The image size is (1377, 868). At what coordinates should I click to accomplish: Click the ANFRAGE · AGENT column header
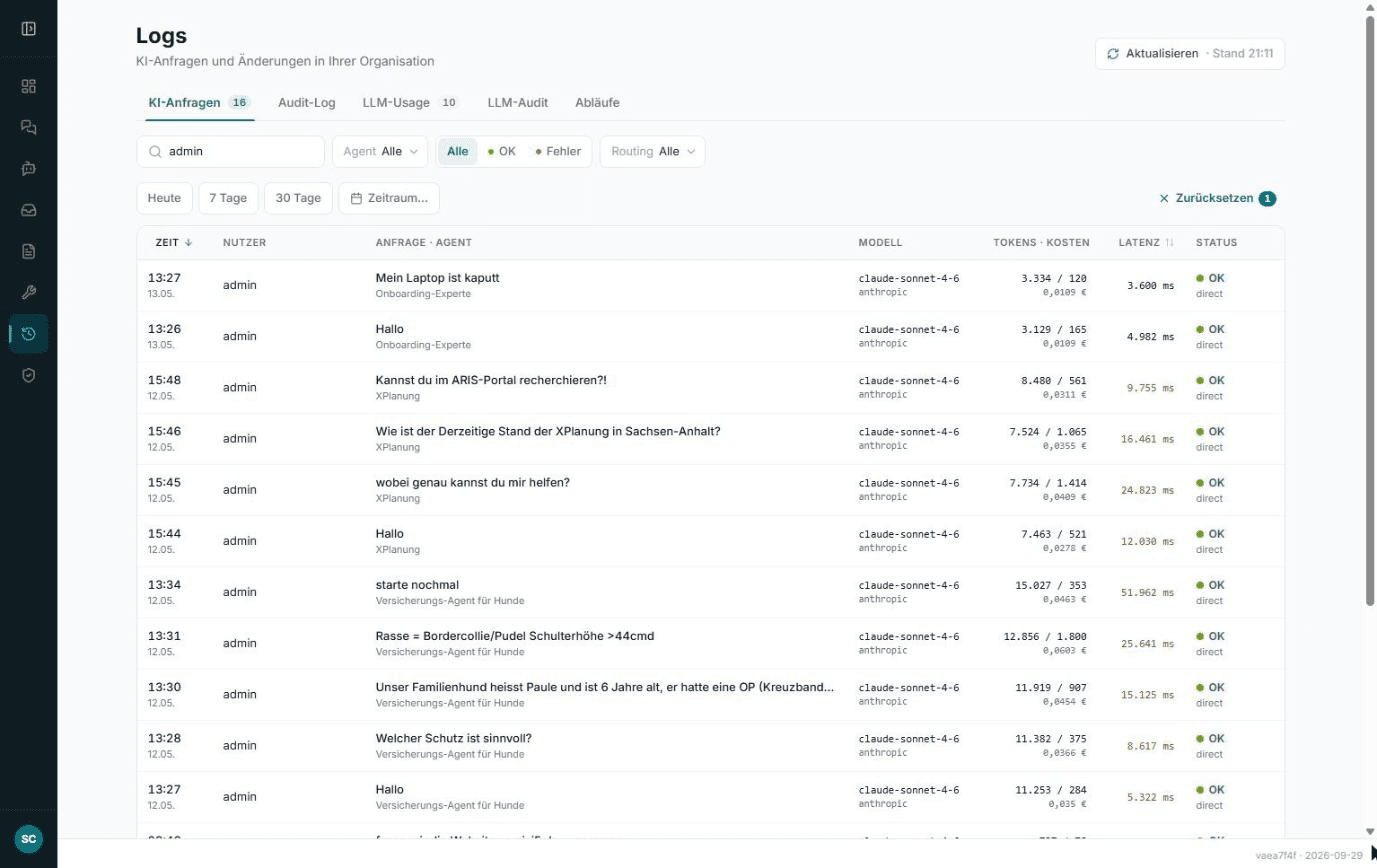pos(423,242)
